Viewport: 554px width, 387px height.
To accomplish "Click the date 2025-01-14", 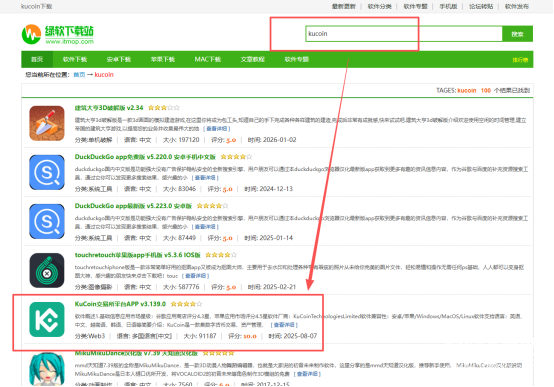I will click(276, 238).
